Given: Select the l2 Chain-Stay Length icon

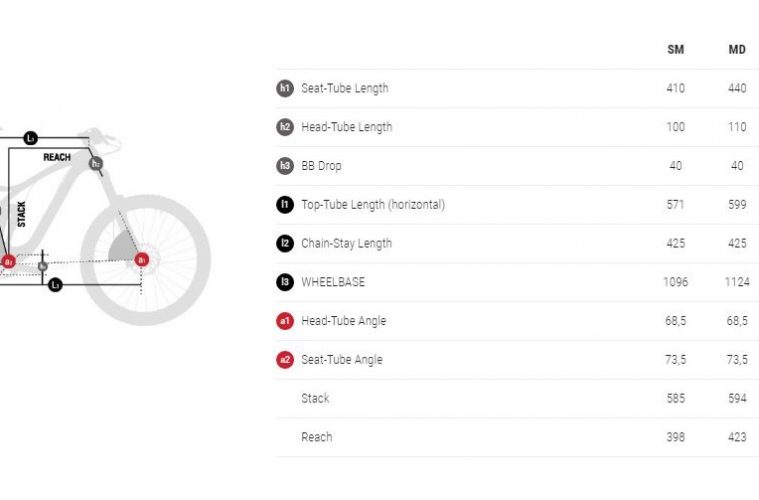Looking at the screenshot, I should pos(285,243).
